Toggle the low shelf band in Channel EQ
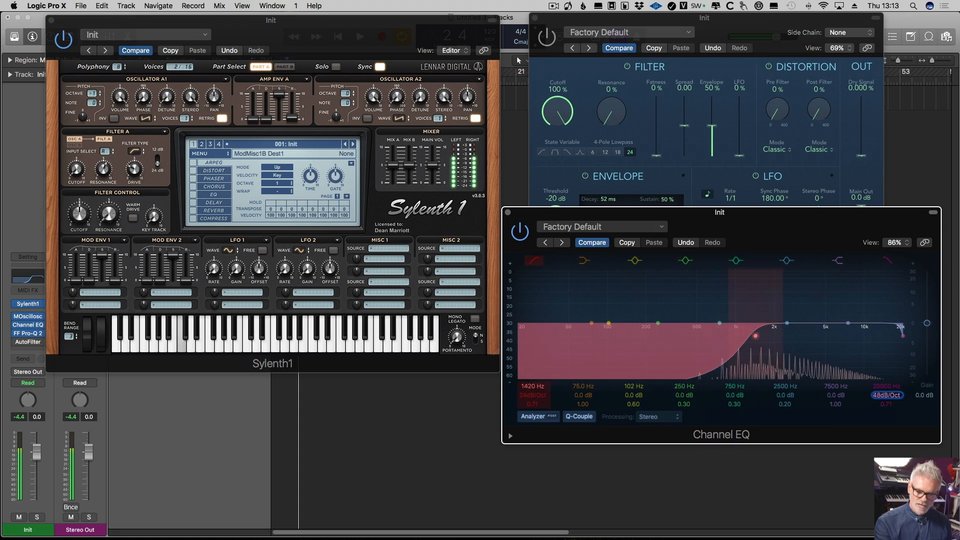This screenshot has height=540, width=960. (584, 261)
